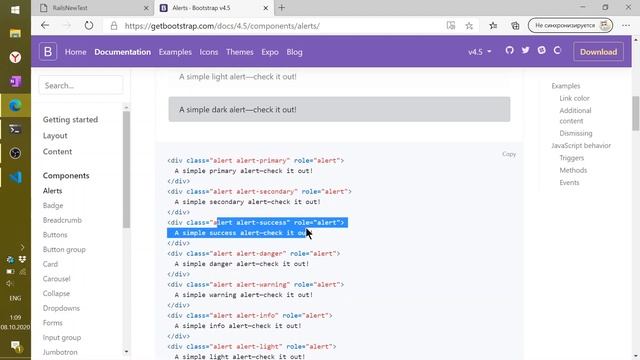Click the simple dark alert box
The width and height of the screenshot is (640, 360).
point(339,109)
